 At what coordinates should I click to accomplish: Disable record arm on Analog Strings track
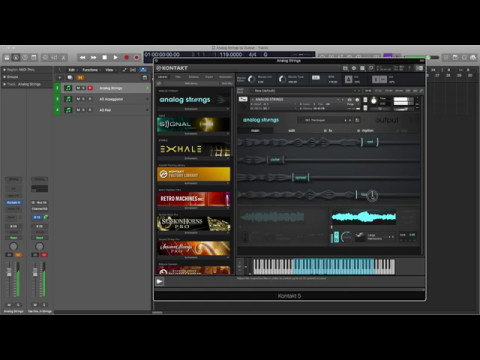[90, 88]
